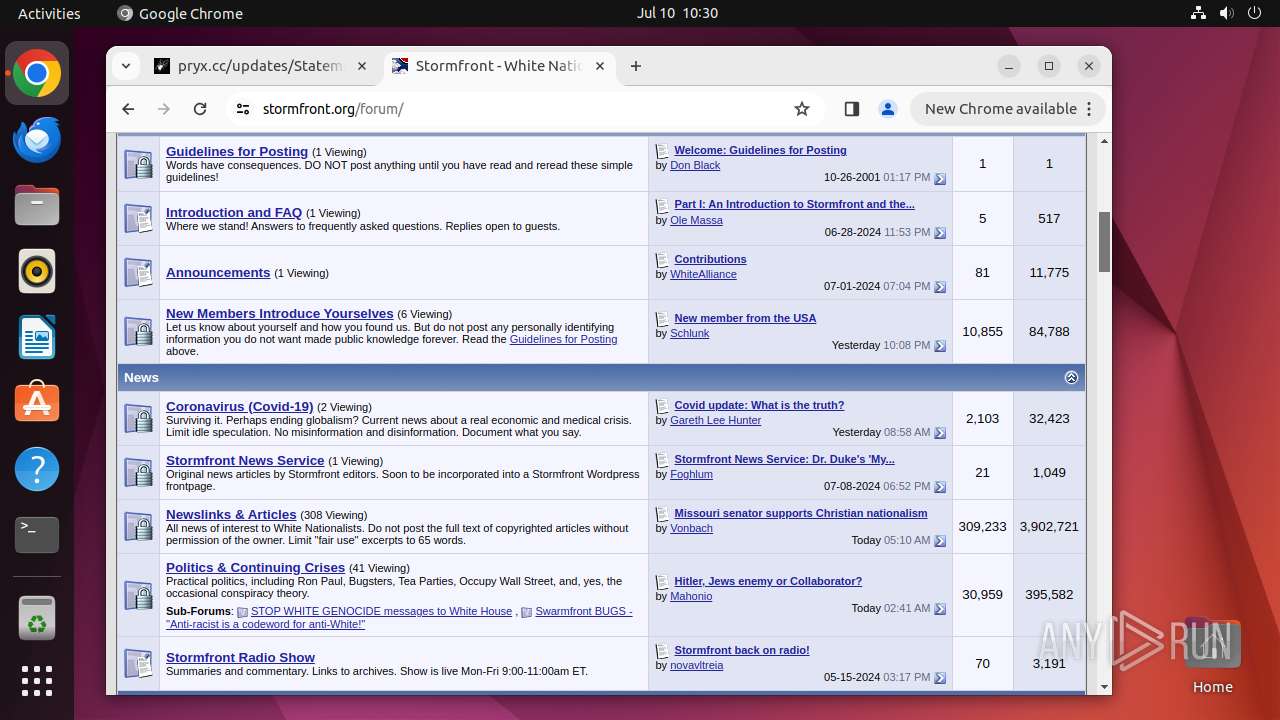Bookmark this page with the star icon
The height and width of the screenshot is (720, 1280).
[802, 109]
